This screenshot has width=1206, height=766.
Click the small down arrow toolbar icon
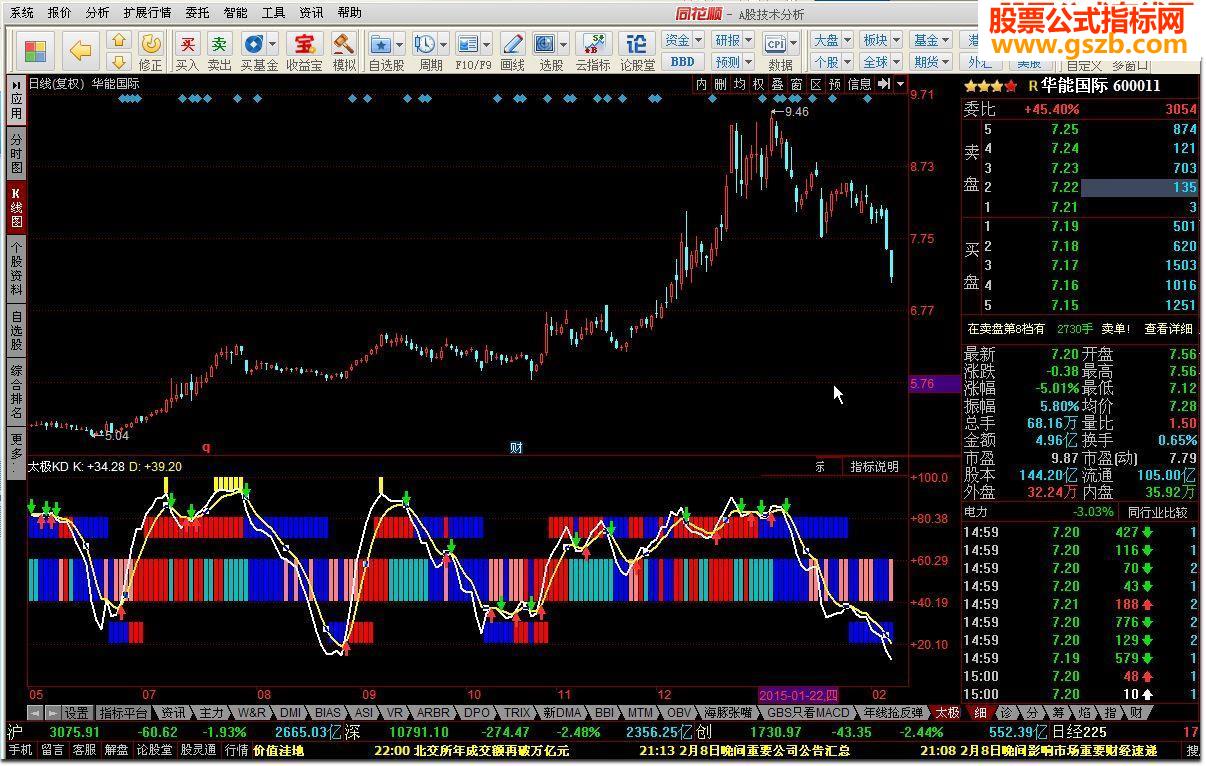point(119,62)
